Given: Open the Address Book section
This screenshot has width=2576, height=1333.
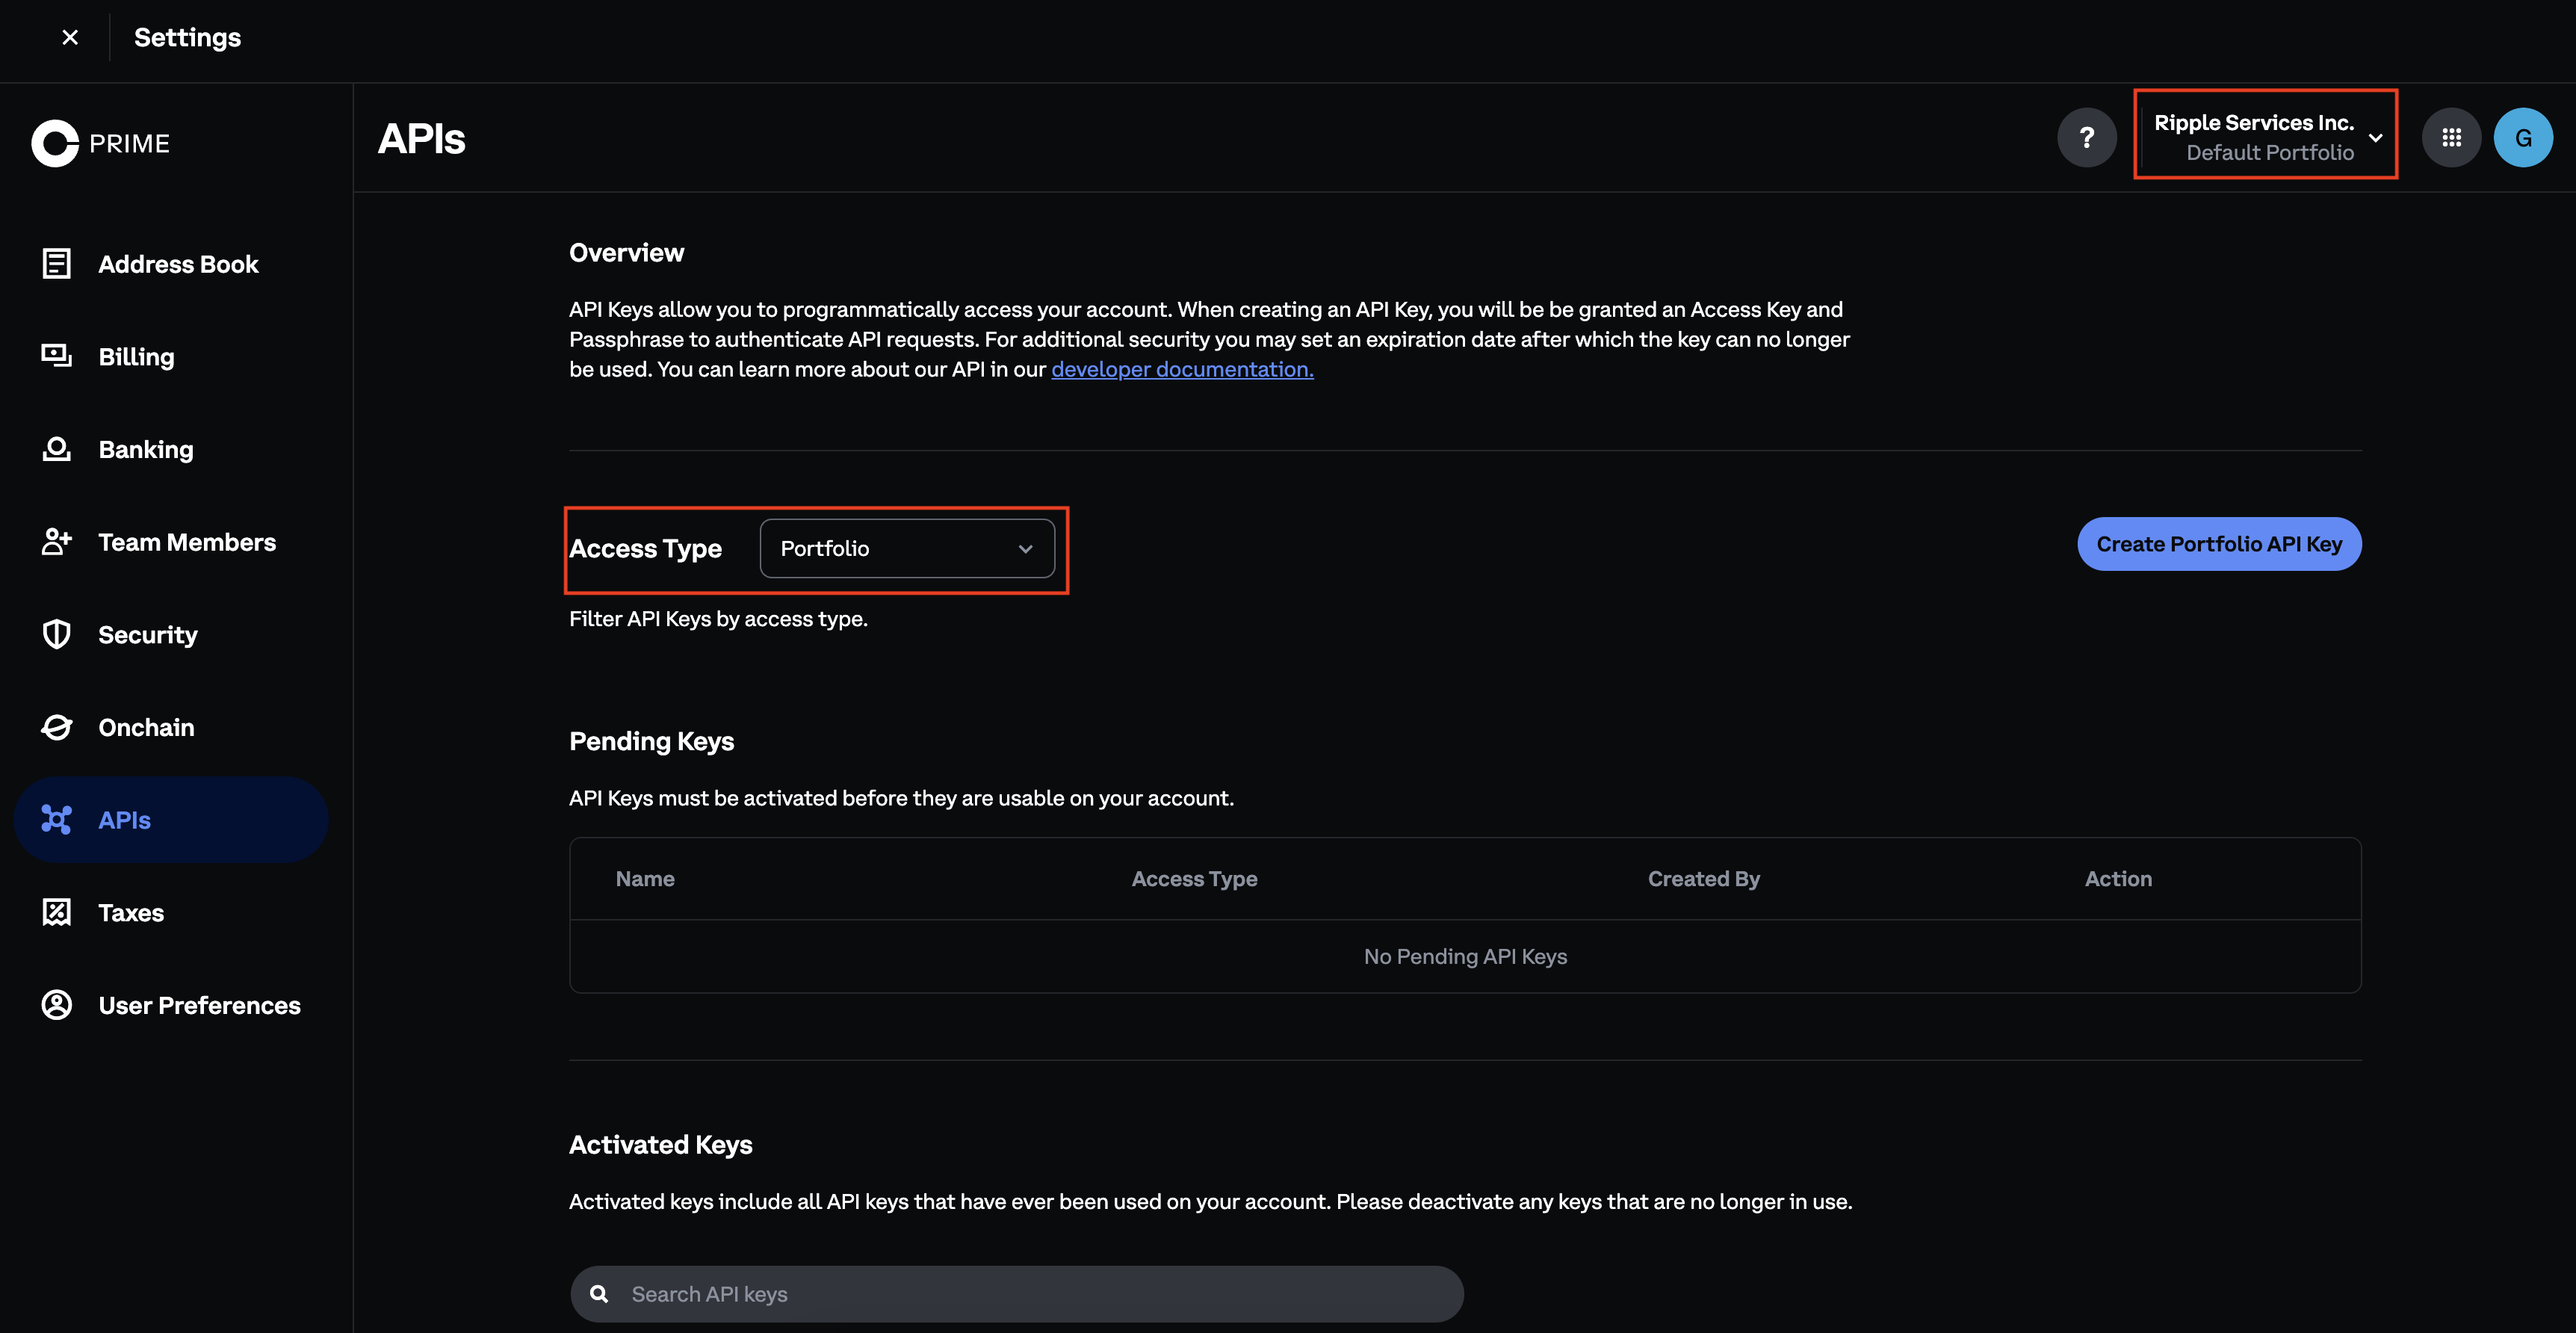Looking at the screenshot, I should coord(178,263).
